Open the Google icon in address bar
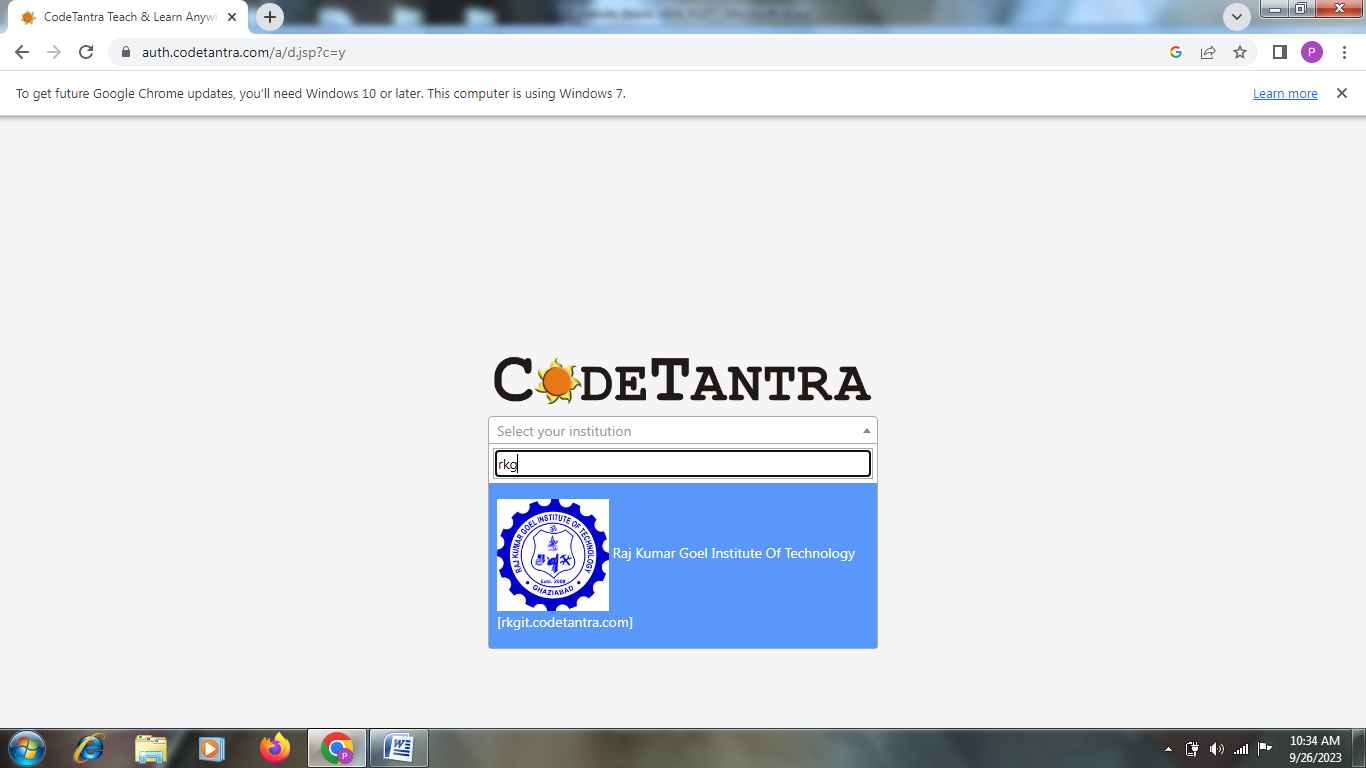This screenshot has width=1366, height=768. tap(1176, 52)
